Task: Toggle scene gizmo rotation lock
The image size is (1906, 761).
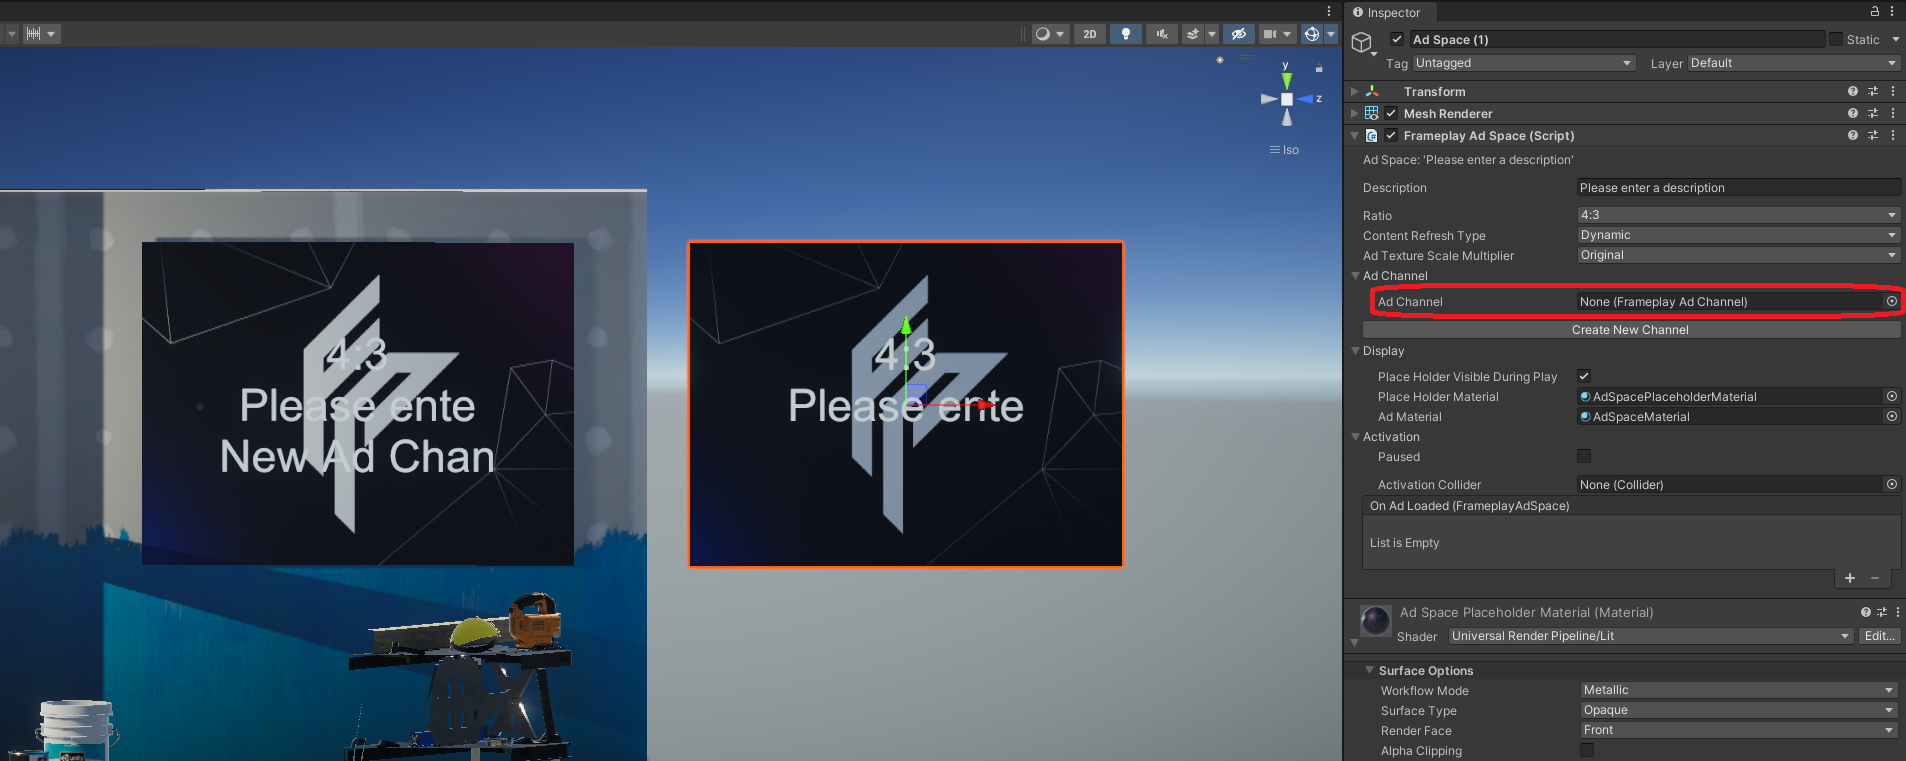Action: click(x=1319, y=68)
